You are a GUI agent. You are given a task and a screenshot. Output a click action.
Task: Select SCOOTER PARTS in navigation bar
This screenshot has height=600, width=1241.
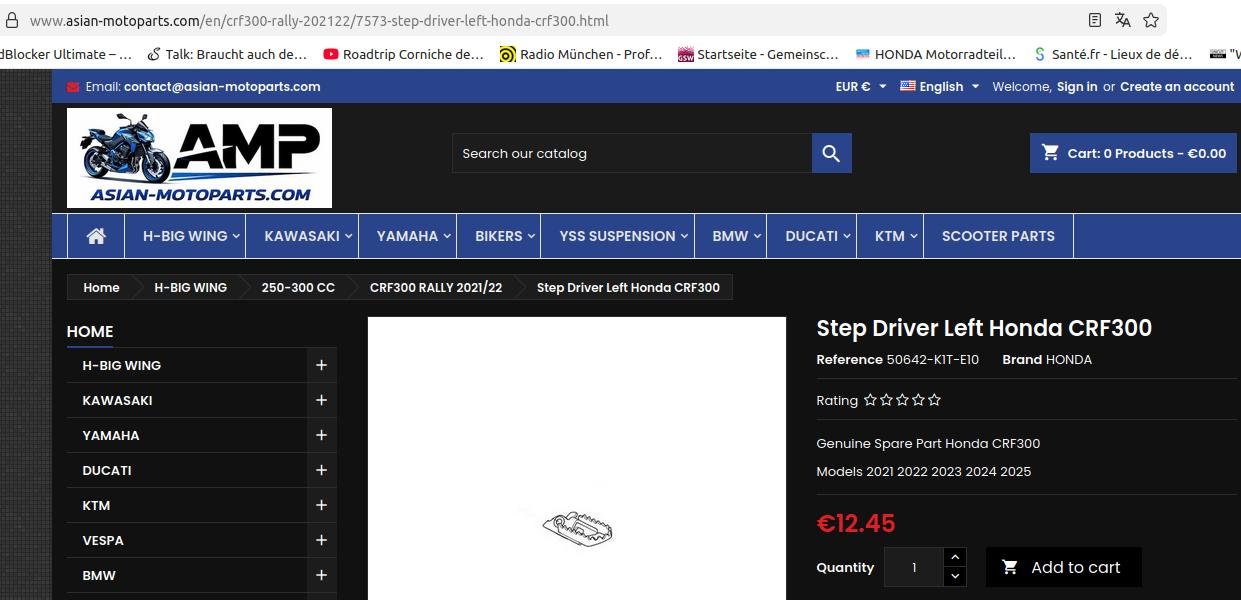[998, 236]
